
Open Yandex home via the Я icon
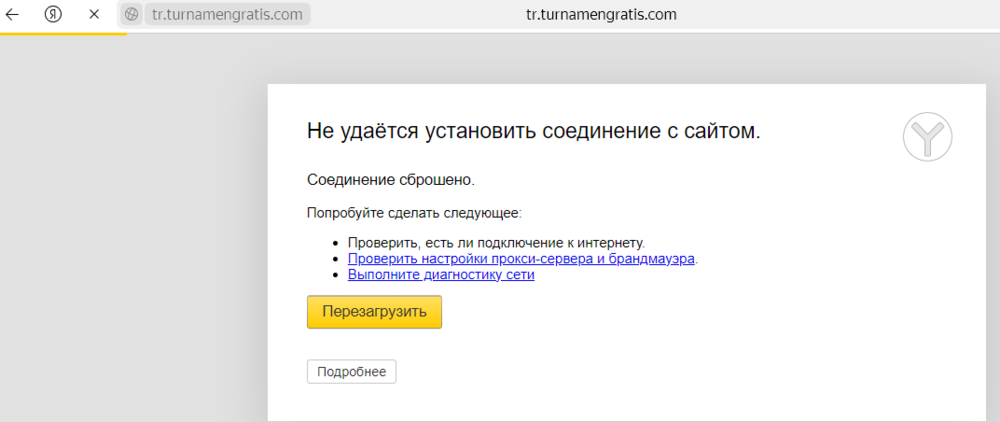[53, 14]
